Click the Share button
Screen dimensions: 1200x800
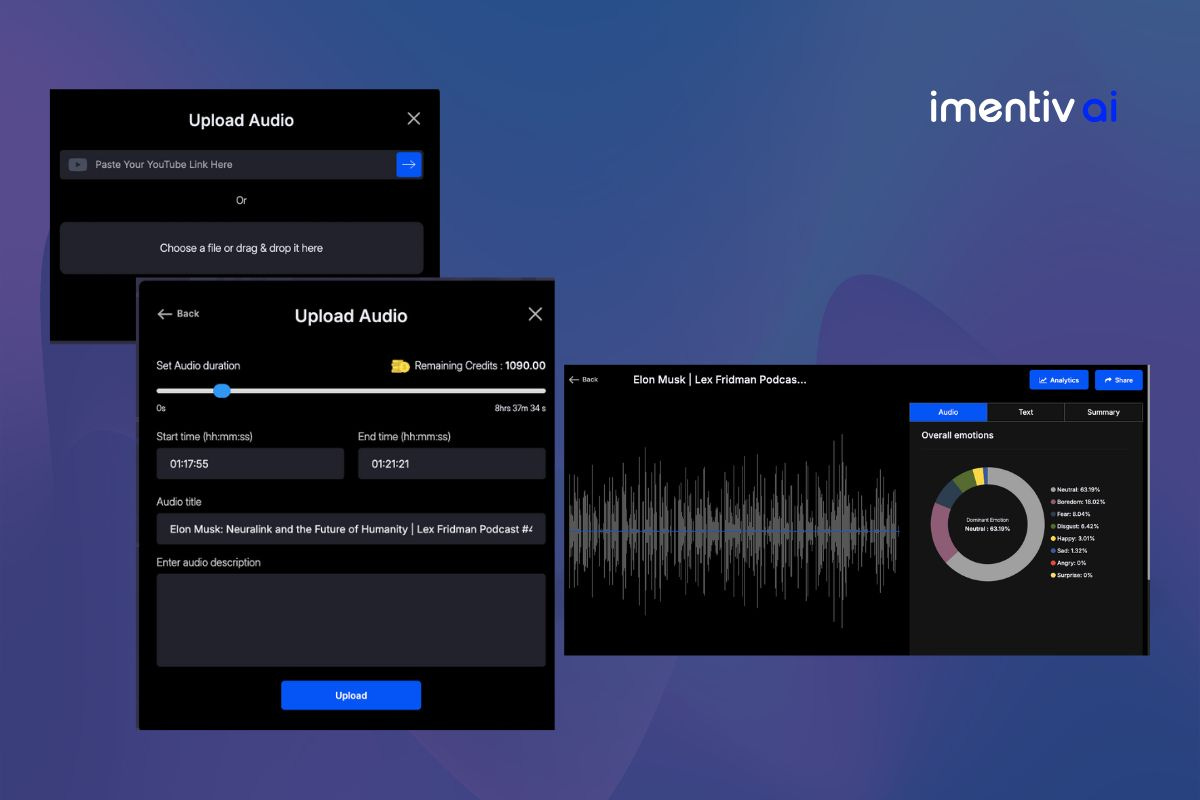(x=1119, y=380)
